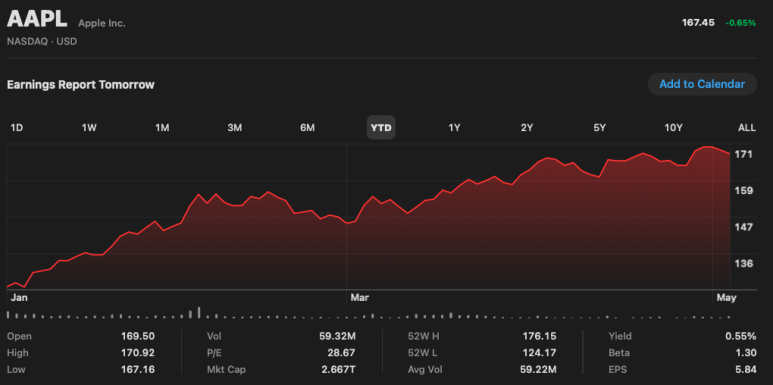Click the EPS label
This screenshot has width=773, height=385.
click(618, 369)
